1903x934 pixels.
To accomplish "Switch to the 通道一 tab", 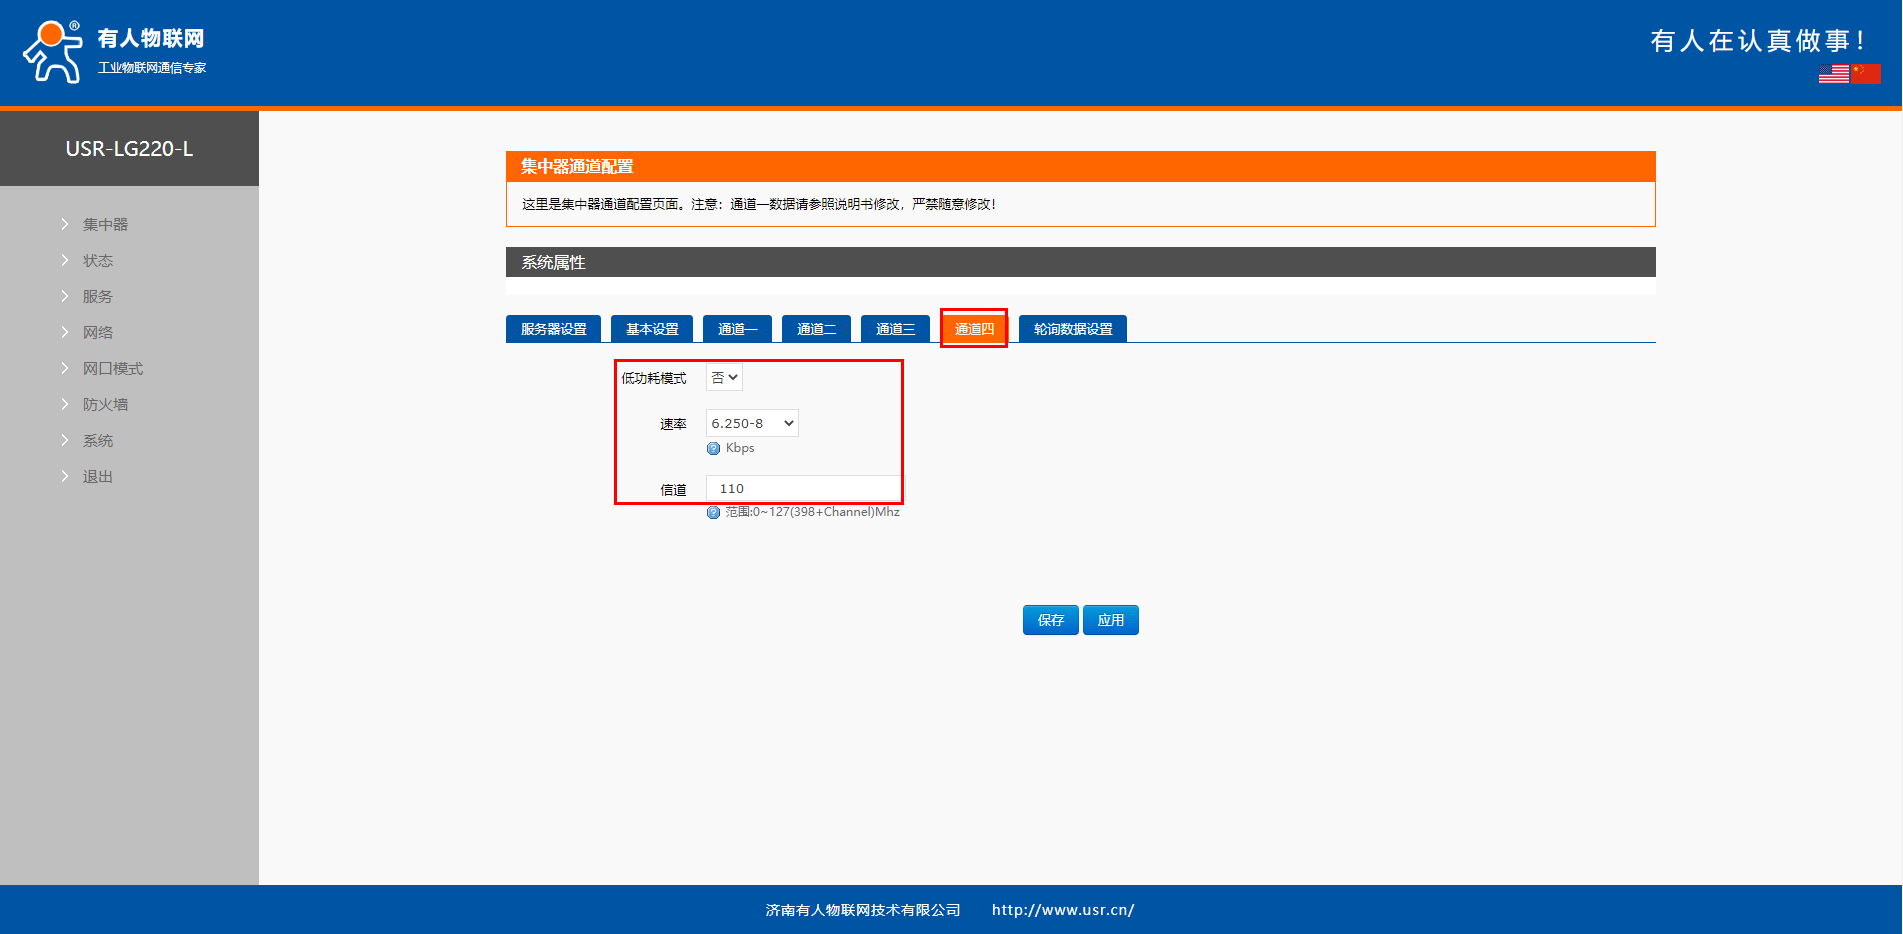I will (737, 329).
